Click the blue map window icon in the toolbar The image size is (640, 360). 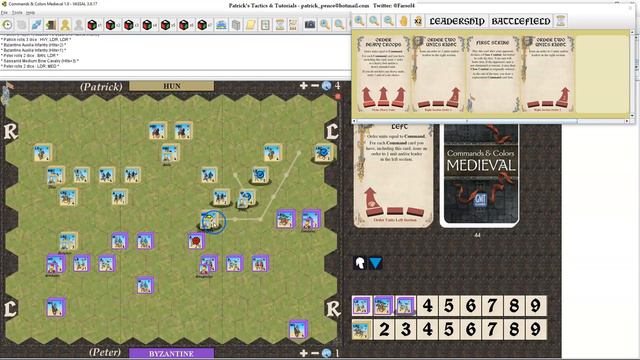[221, 25]
